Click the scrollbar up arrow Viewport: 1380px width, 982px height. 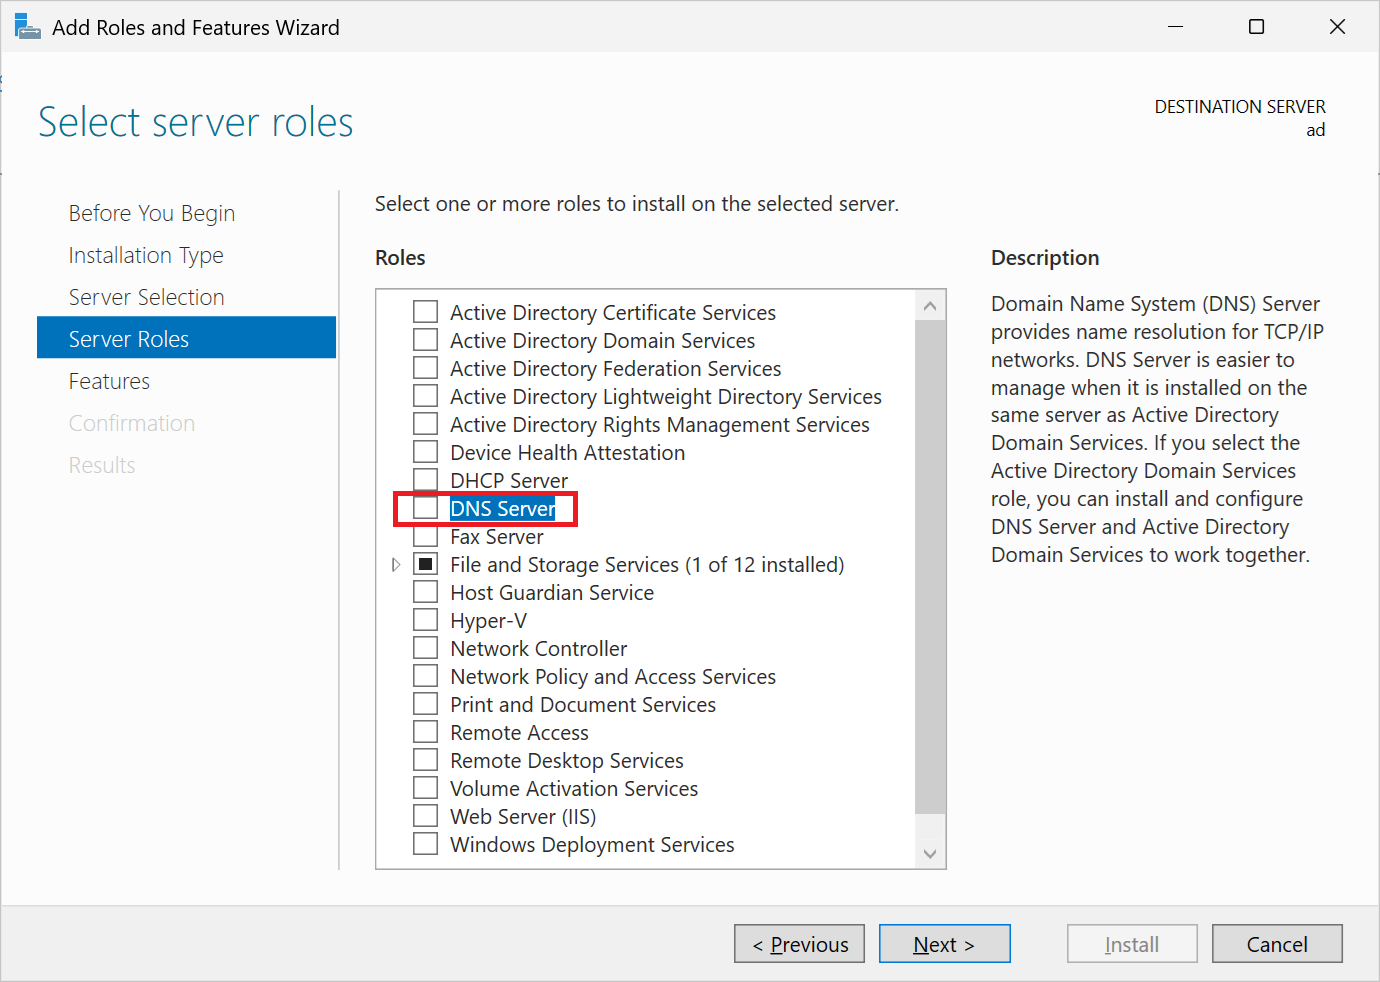pos(930,304)
